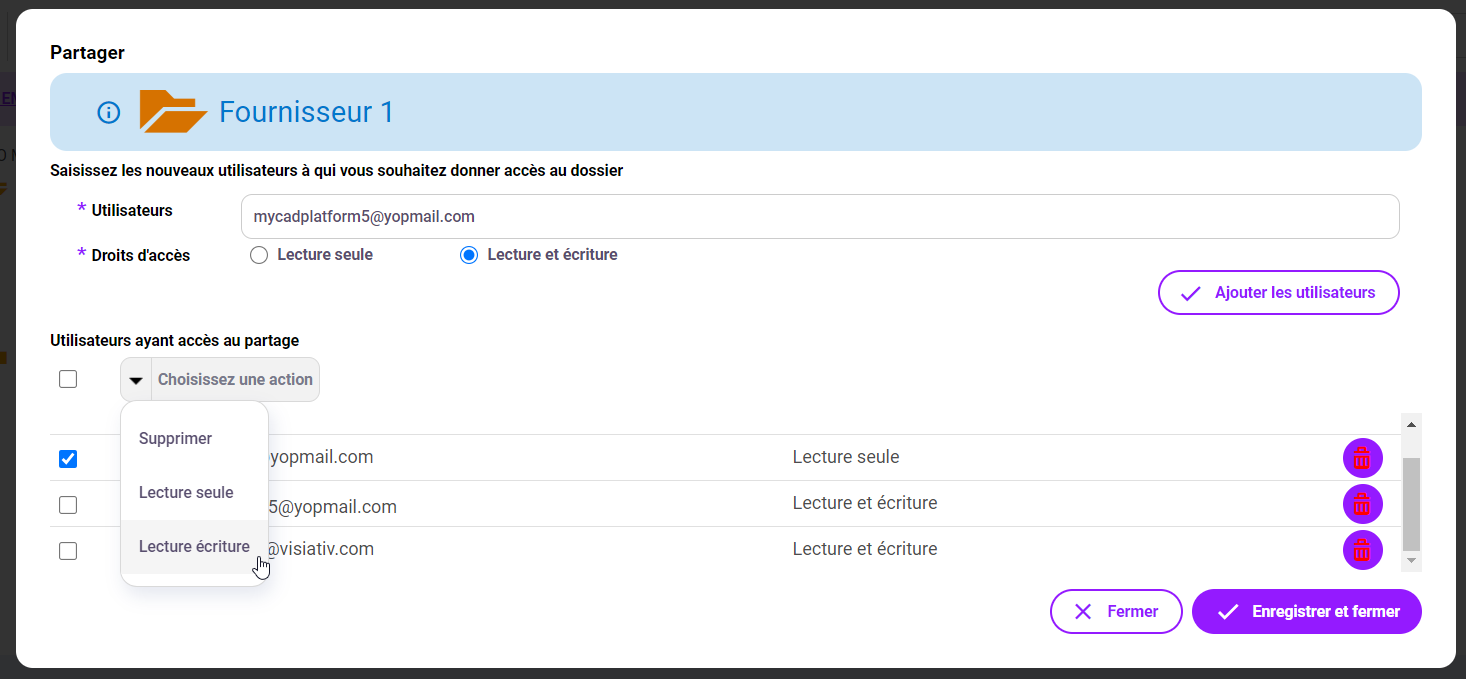Click the orange open folder icon
Screen dimensions: 1466x679
(x=171, y=111)
